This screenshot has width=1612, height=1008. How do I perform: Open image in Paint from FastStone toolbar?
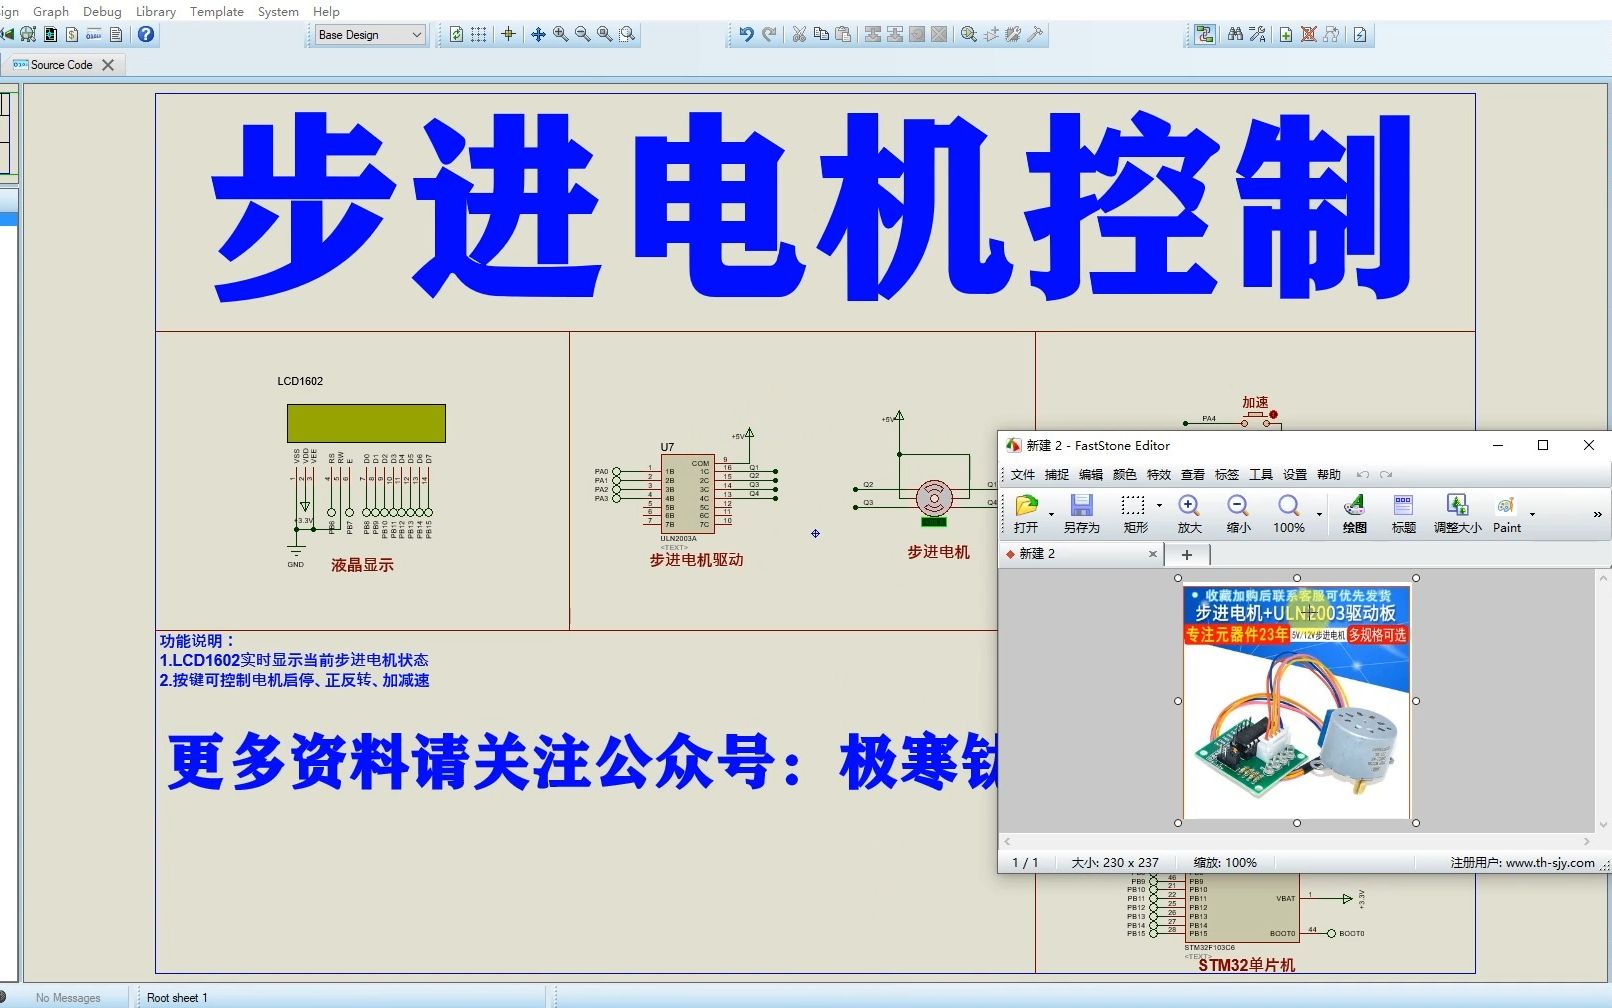pos(1506,512)
